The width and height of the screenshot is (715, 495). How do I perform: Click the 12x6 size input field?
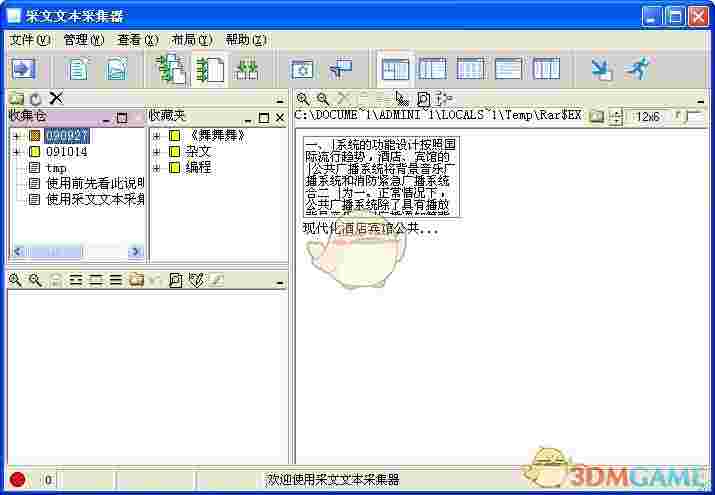[x=649, y=117]
